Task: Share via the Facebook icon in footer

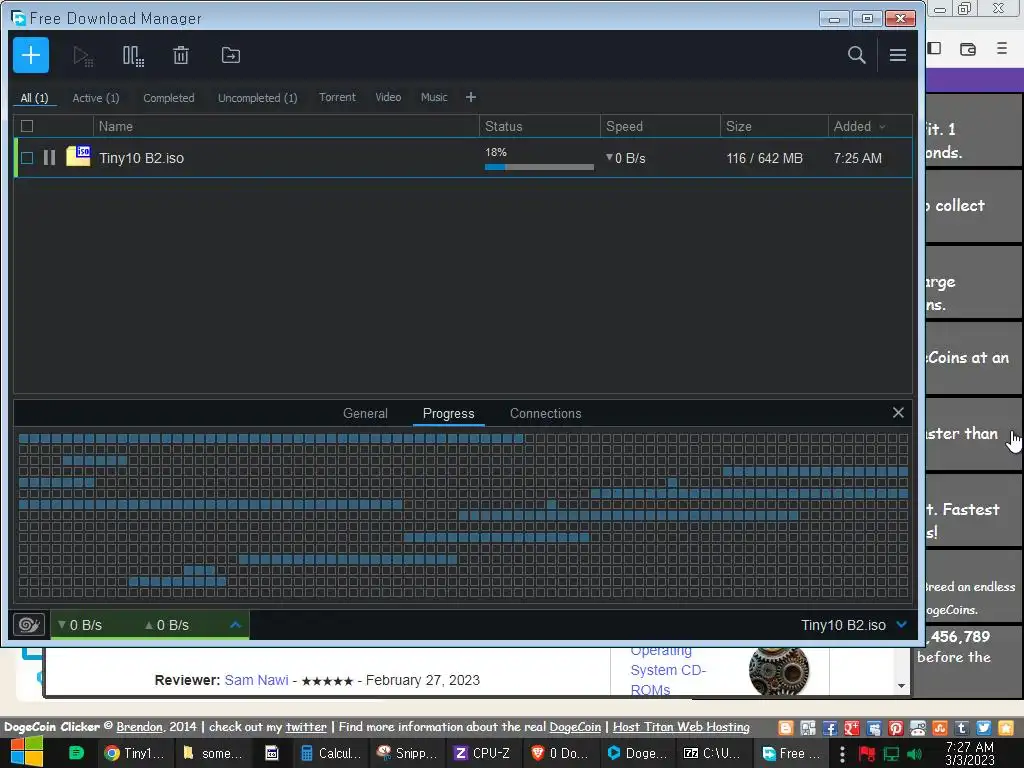Action: click(829, 728)
